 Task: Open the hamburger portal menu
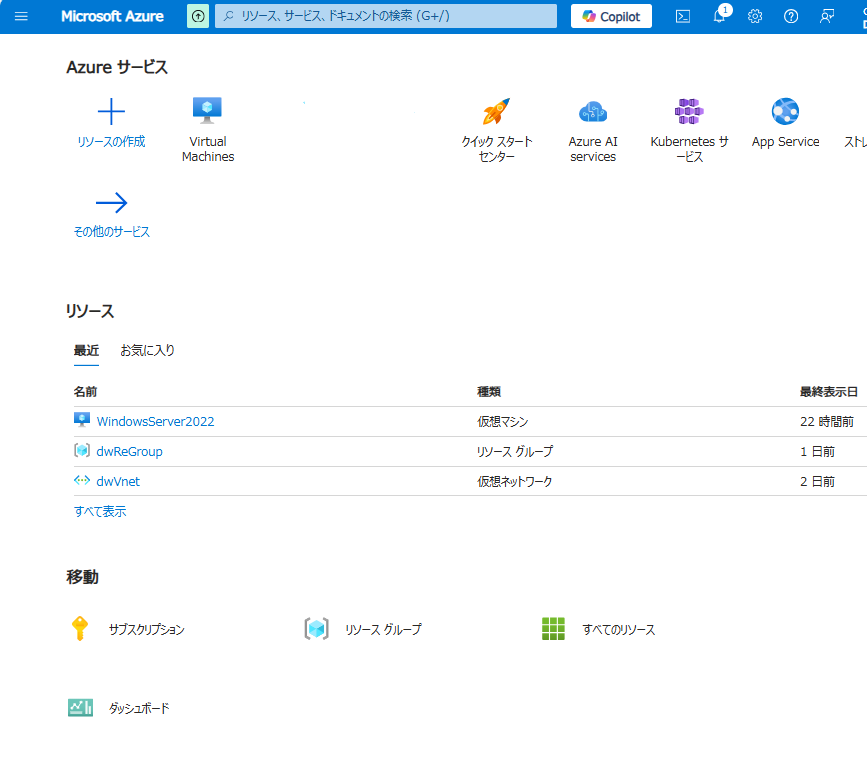(x=21, y=17)
